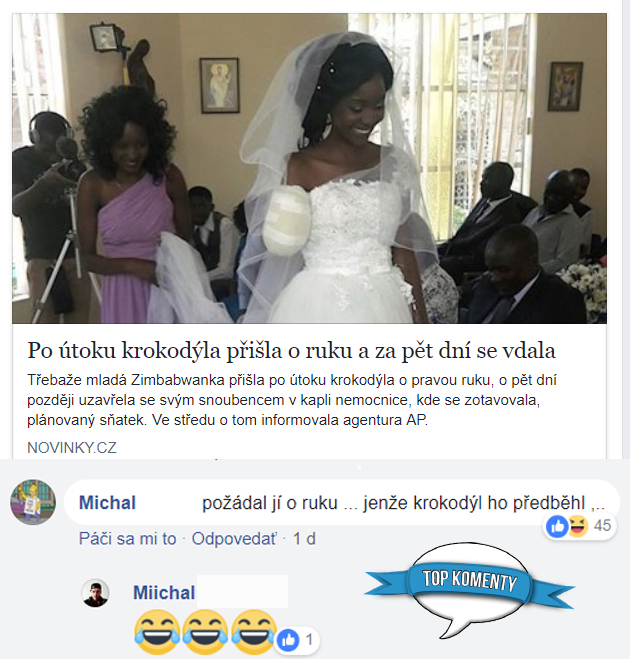The image size is (630, 659).
Task: Click the first crying-laughing emoji
Action: (x=157, y=632)
